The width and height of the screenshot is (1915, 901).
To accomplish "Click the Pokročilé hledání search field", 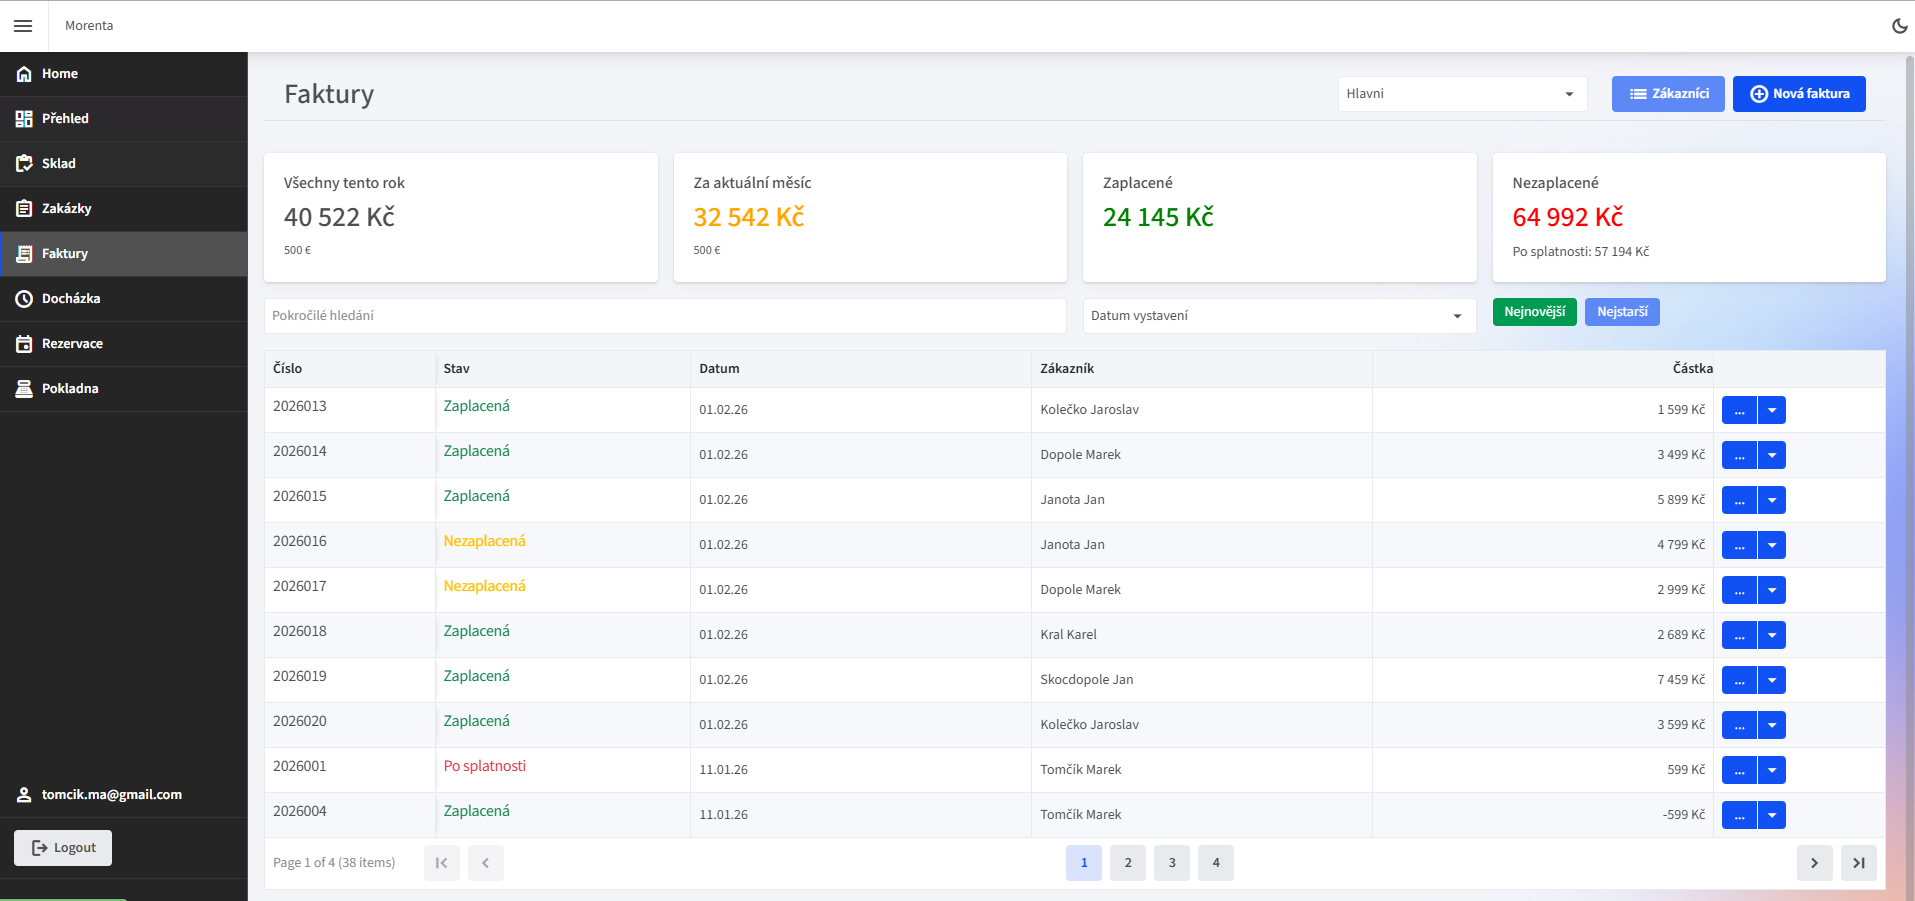I will [665, 316].
